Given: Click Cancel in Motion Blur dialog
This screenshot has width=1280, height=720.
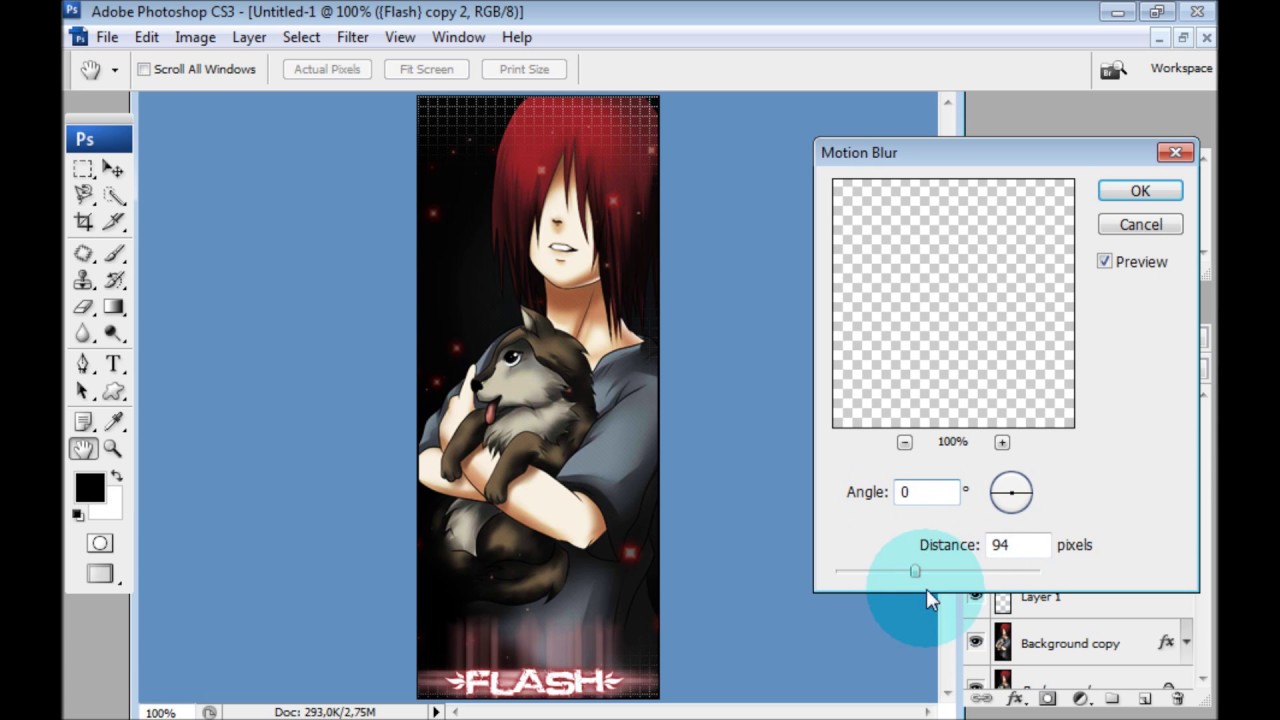Looking at the screenshot, I should point(1140,224).
